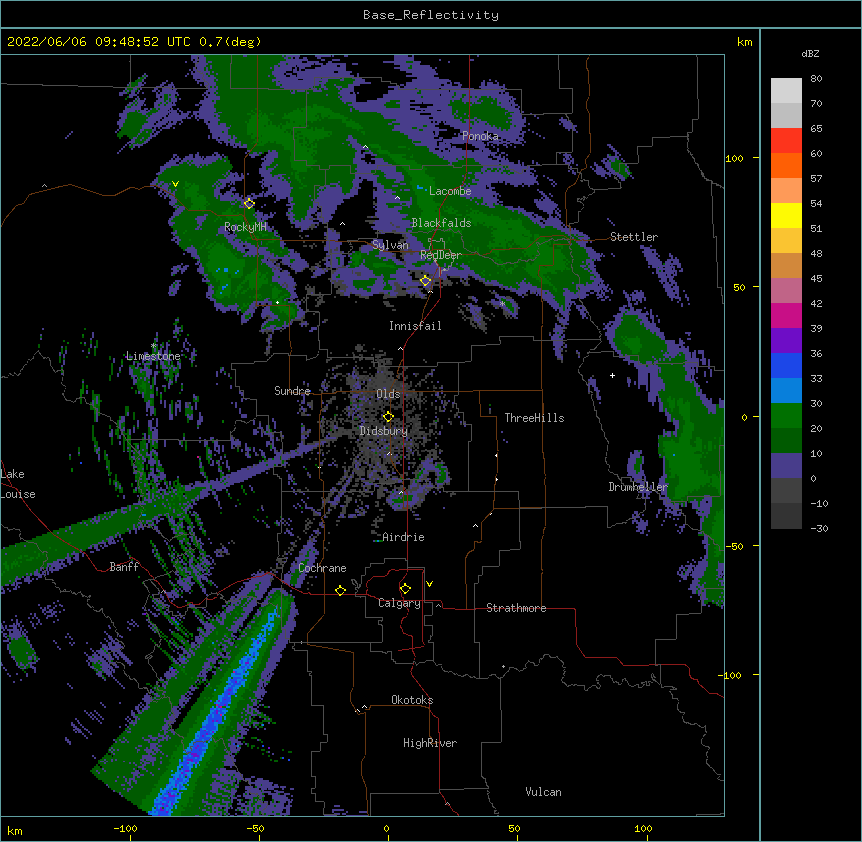Screen dimensions: 862x842
Task: Select the Drumheller label
Action: coord(638,487)
